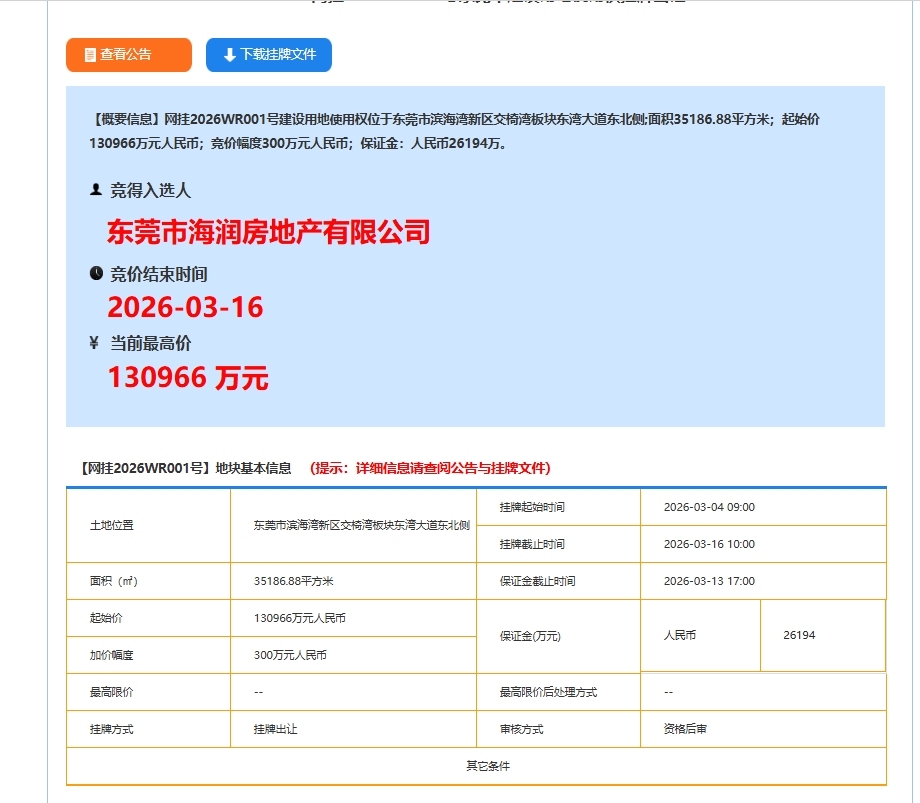920x803 pixels.
Task: Click the current highest price 130966 万元
Action: 188,377
